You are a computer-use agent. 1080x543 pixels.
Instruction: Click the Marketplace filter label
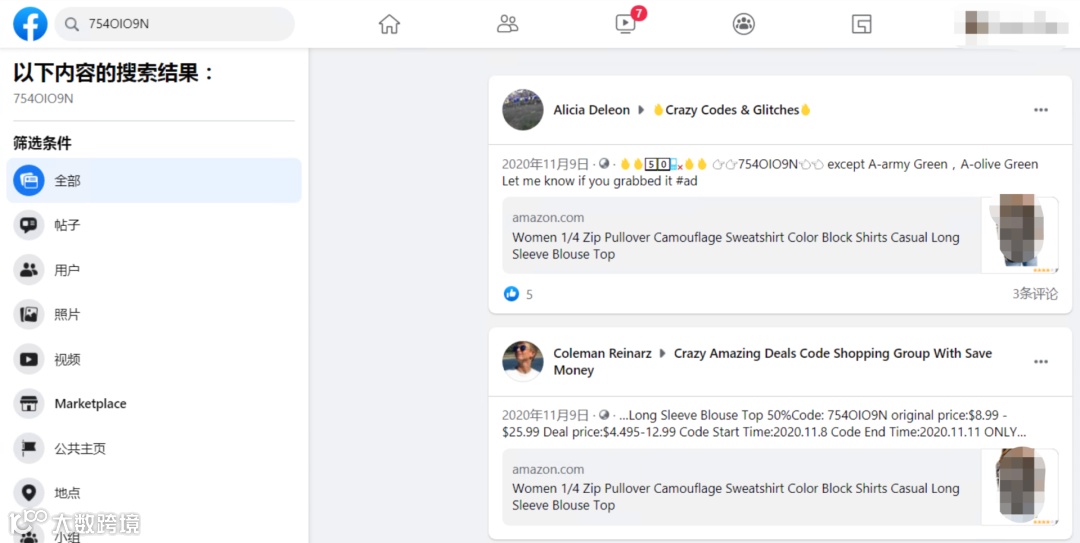pos(90,404)
